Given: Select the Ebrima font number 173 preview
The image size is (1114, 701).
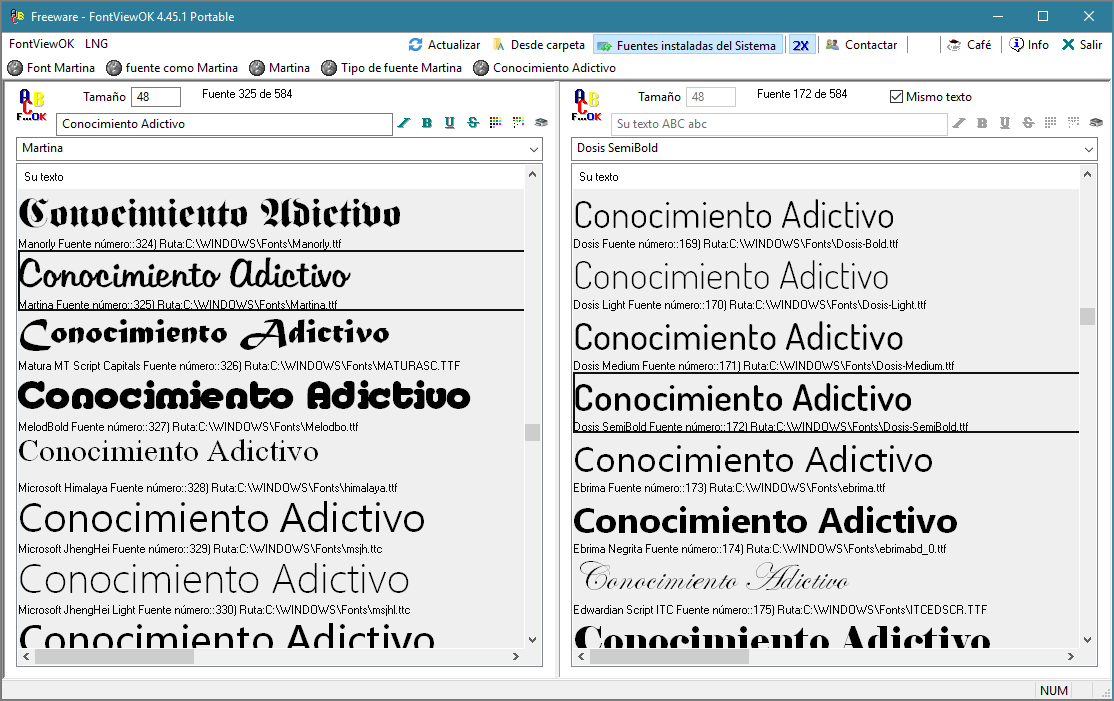Looking at the screenshot, I should tap(826, 464).
